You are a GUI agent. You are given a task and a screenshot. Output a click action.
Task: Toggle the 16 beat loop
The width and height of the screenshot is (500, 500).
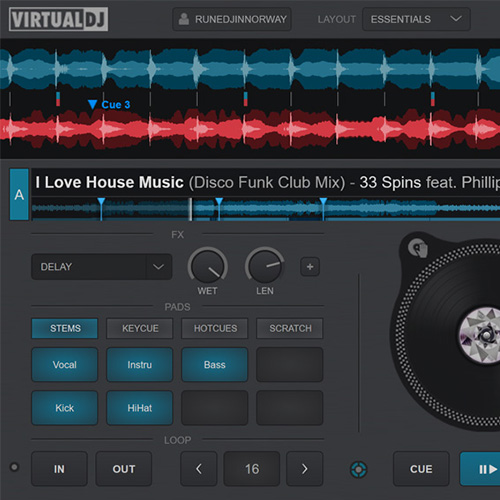click(252, 469)
